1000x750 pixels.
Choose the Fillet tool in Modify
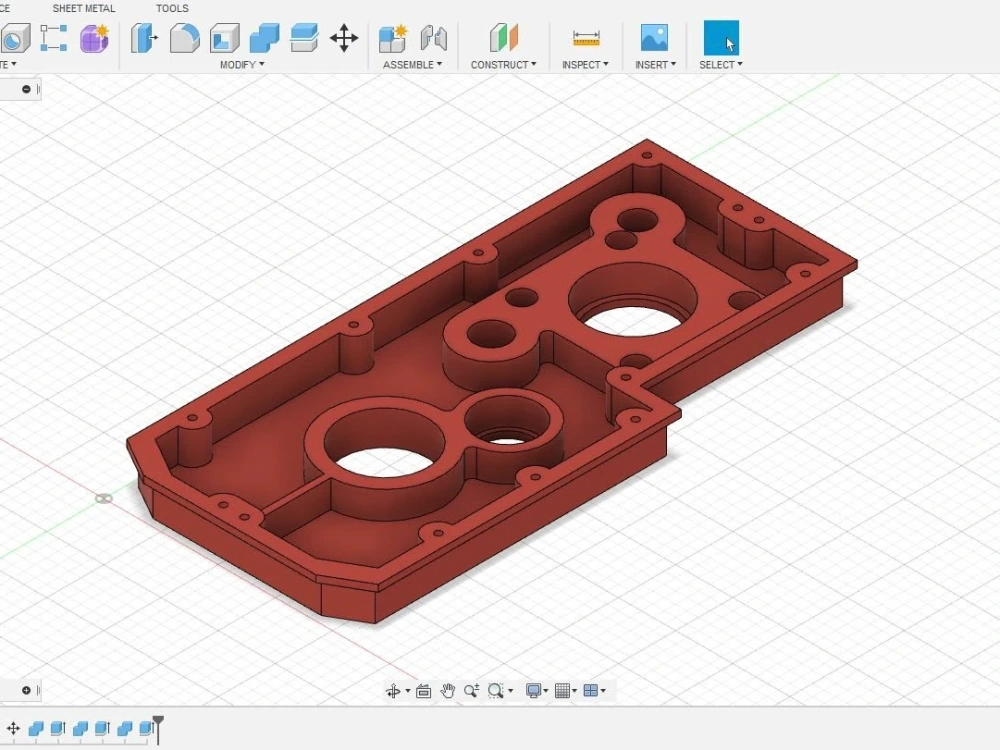click(184, 38)
